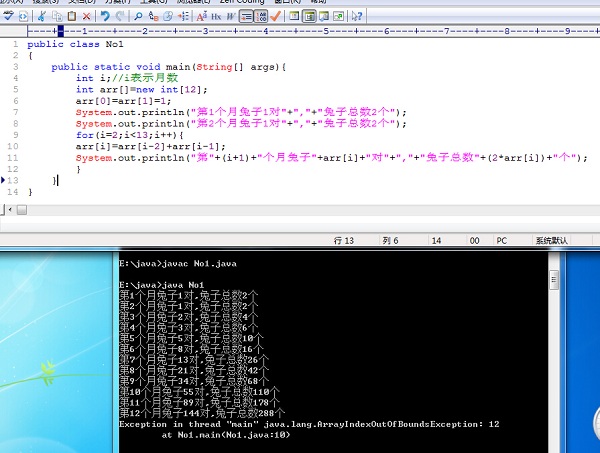Click the ruler column marker at 1
This screenshot has height=453, width=600.
(x=85, y=31)
